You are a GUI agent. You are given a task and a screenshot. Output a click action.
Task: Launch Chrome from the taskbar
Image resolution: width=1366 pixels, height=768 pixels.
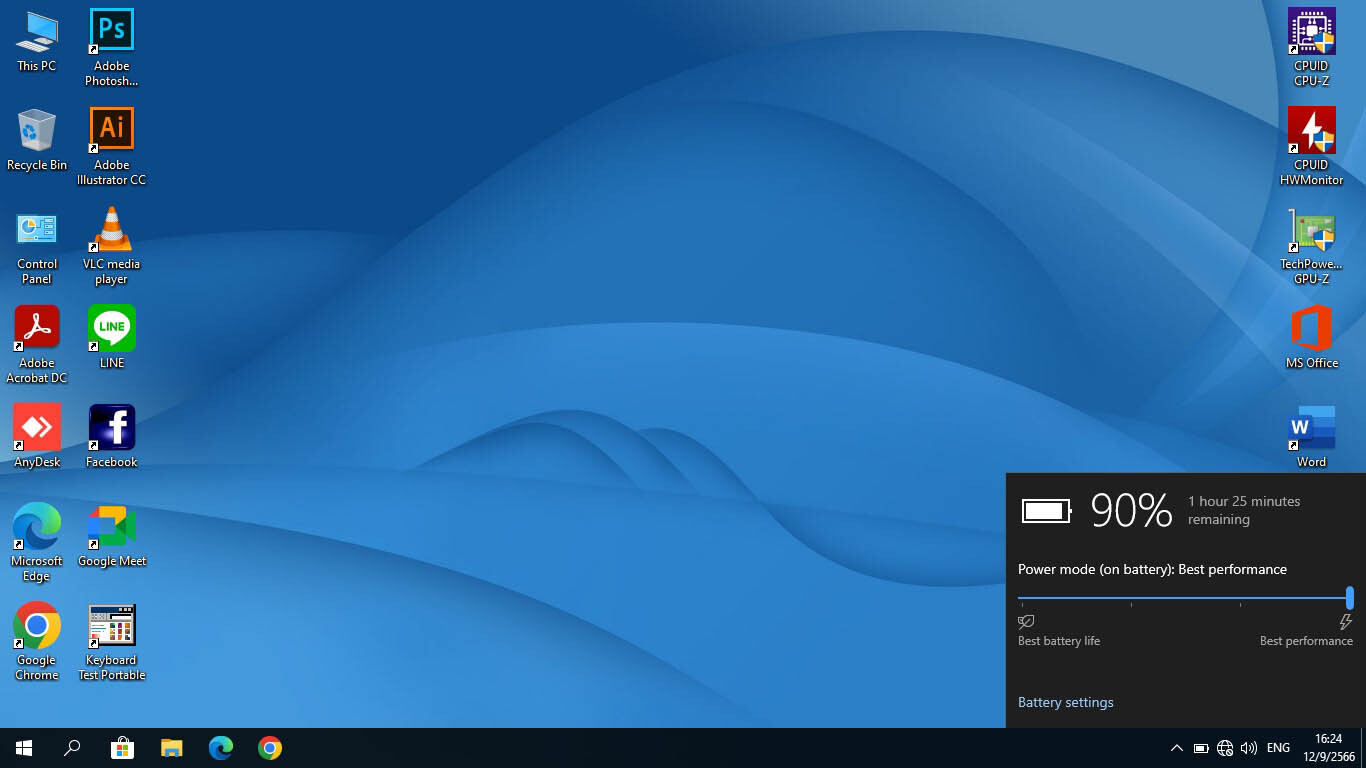[x=270, y=748]
